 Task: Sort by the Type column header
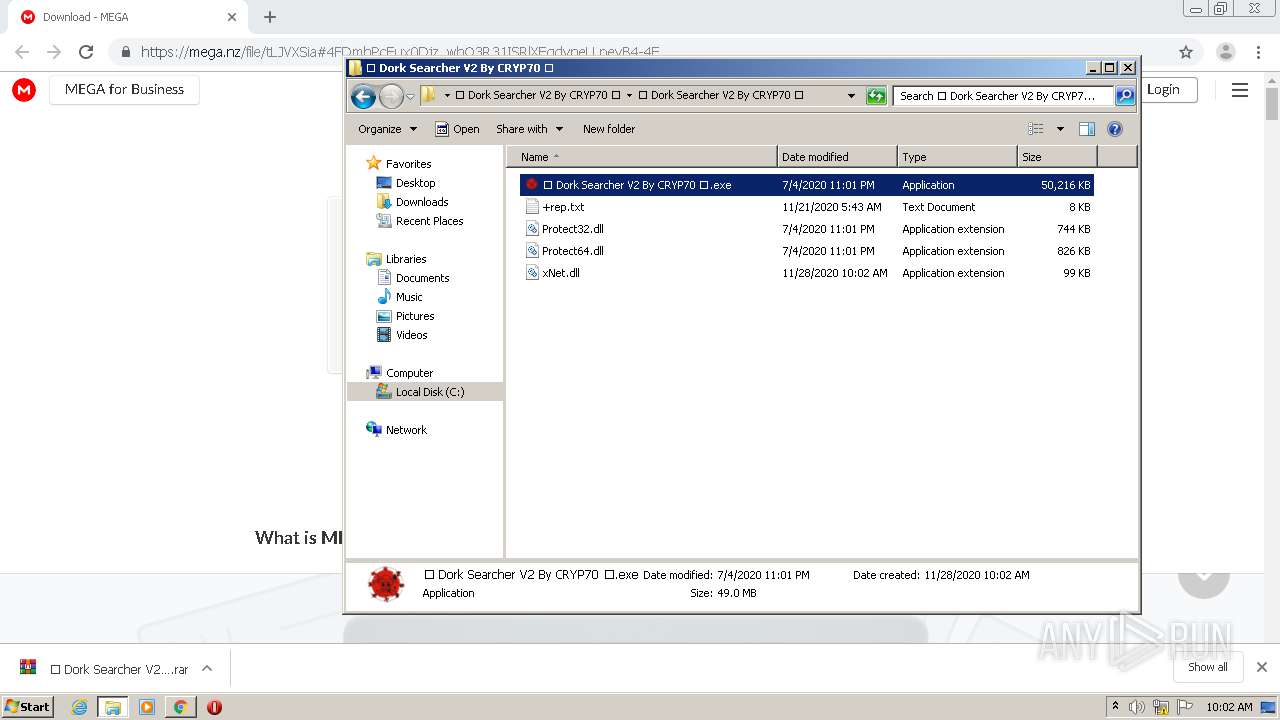957,157
